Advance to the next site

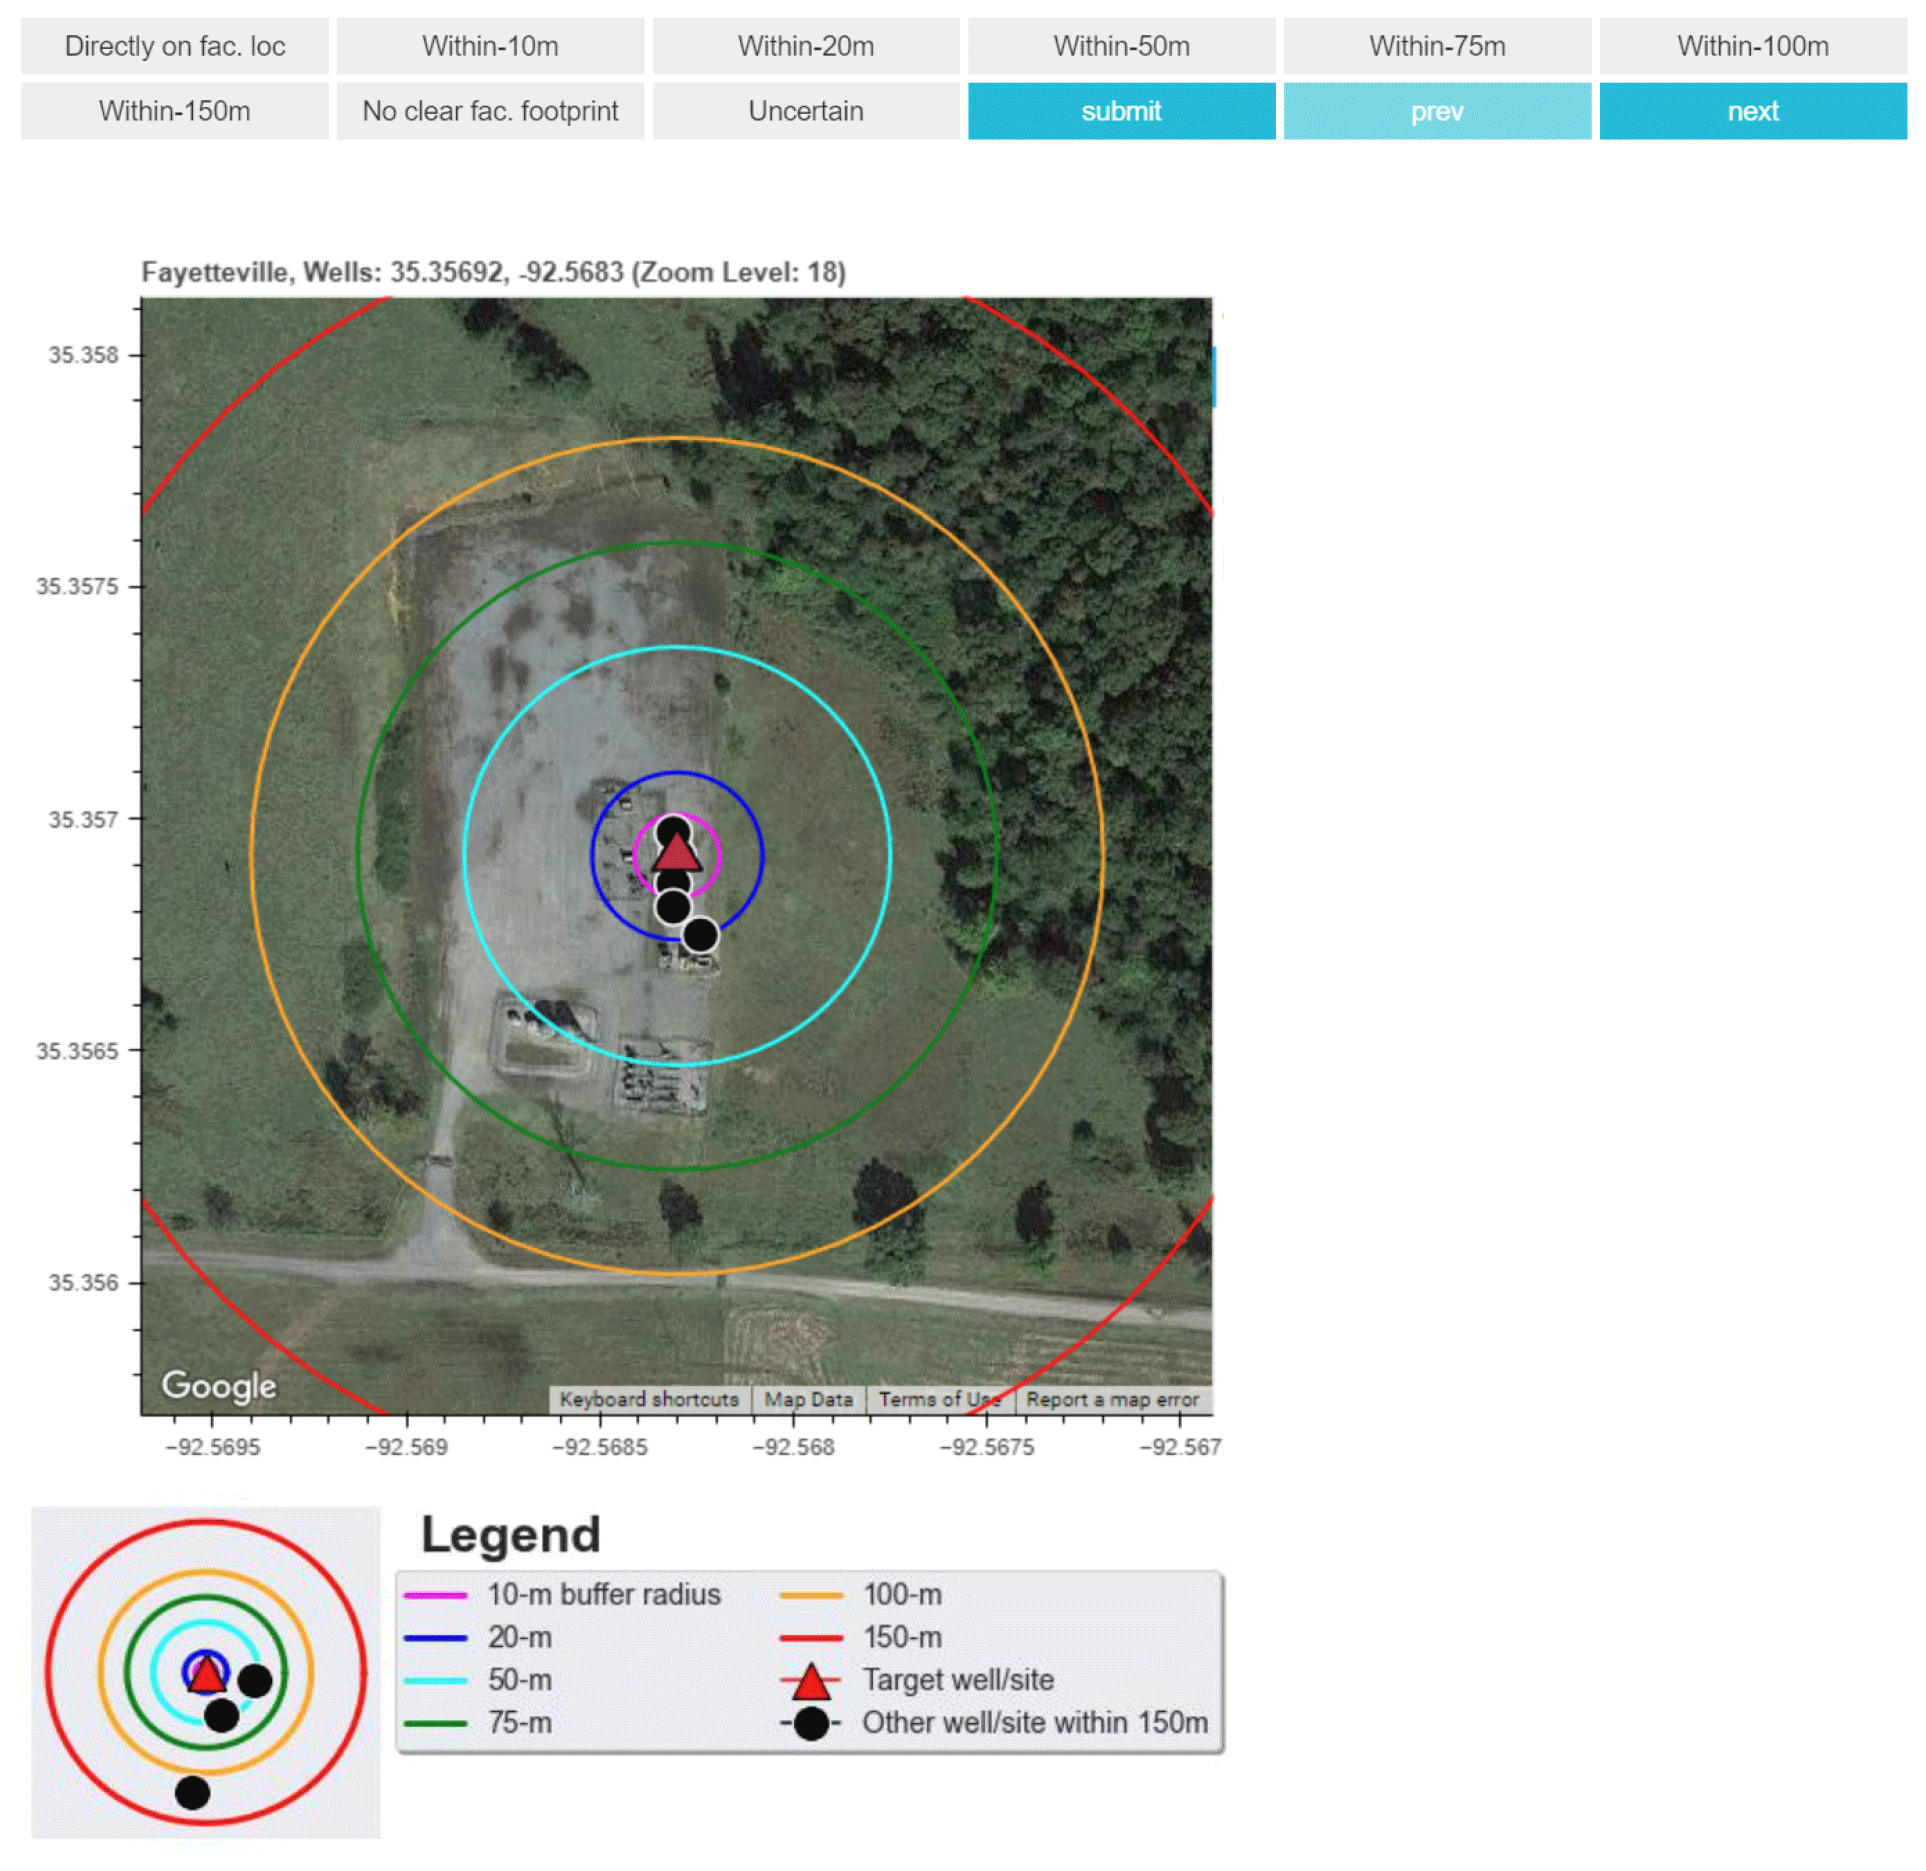1753,111
